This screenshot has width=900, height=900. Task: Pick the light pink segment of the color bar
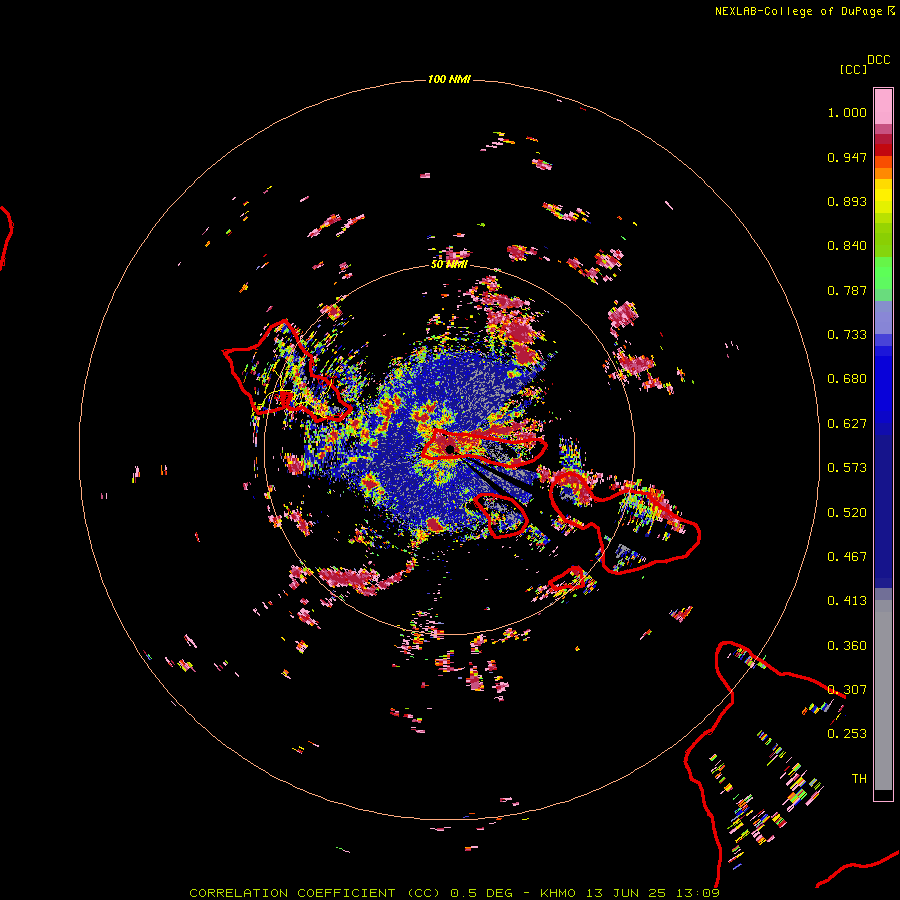coord(883,106)
